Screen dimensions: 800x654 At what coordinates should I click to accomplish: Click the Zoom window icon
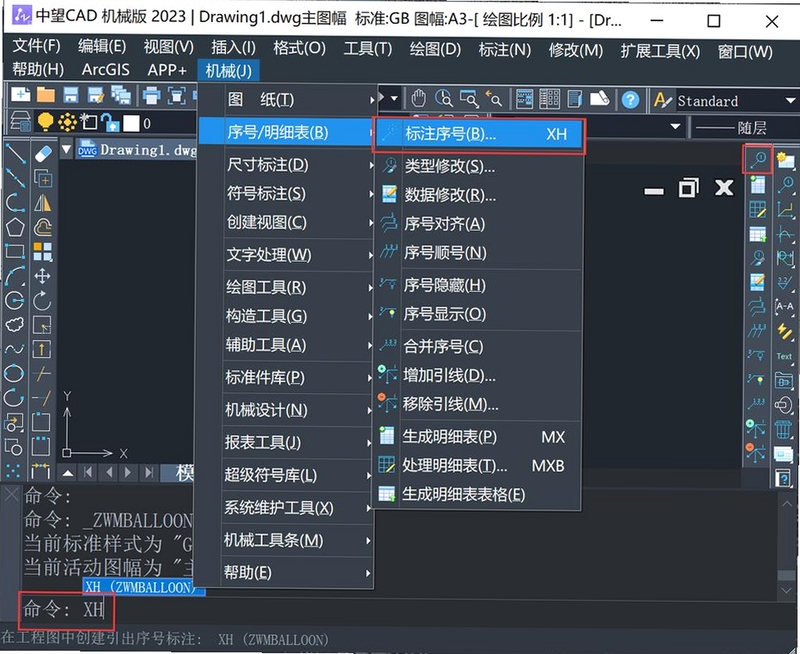(469, 99)
